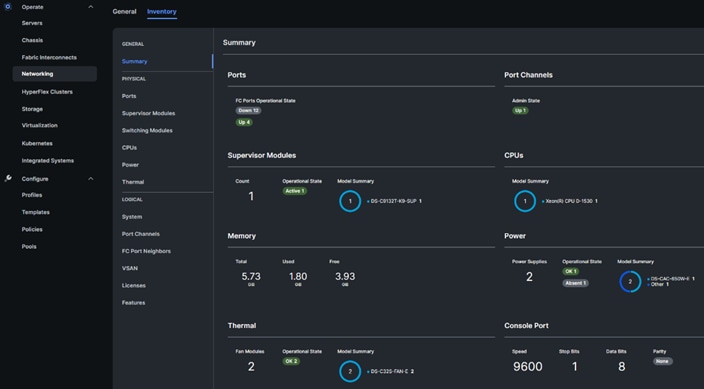Screen dimensions: 704x389
Task: Open Policies under Configure
Action: click(x=32, y=229)
